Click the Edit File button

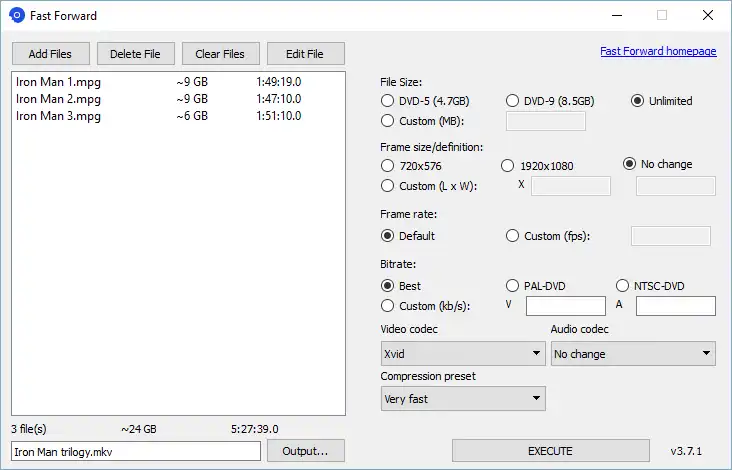pos(305,54)
